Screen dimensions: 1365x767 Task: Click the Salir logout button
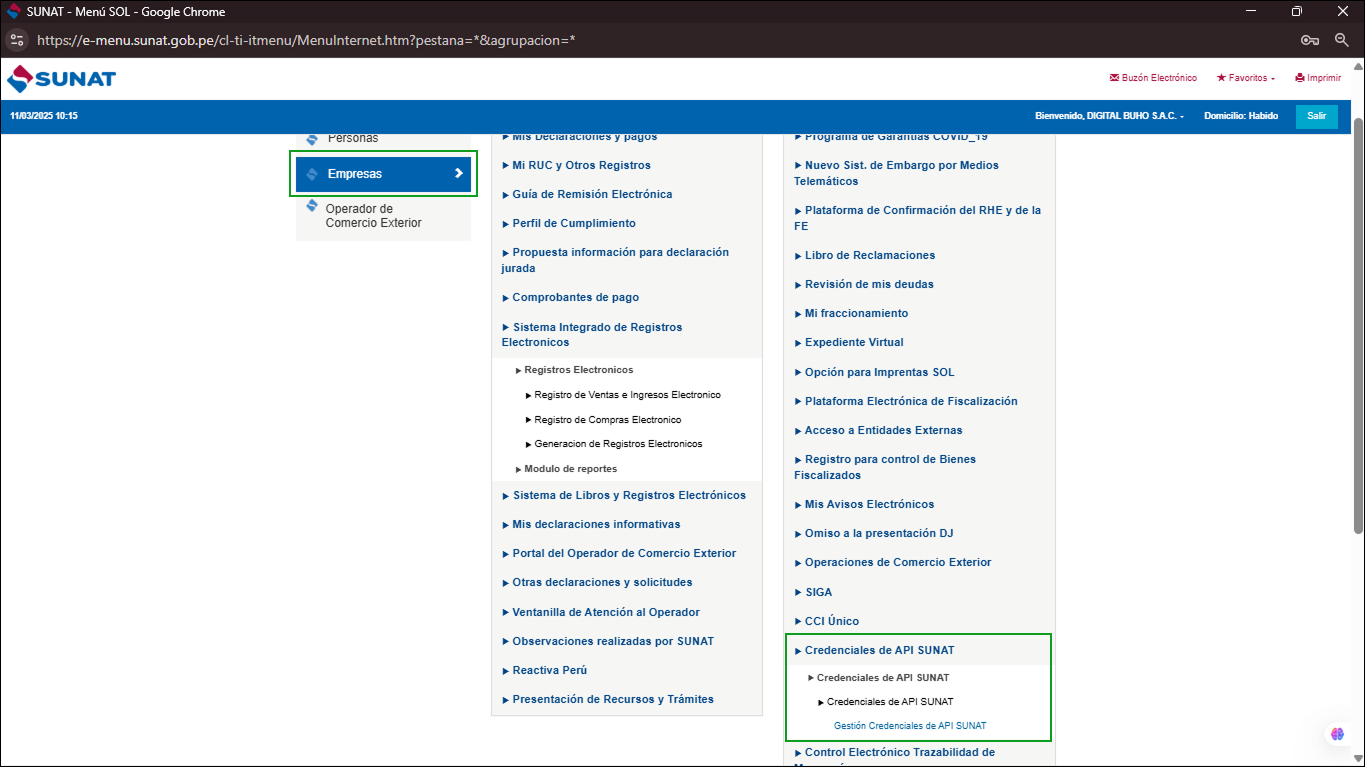pyautogui.click(x=1316, y=116)
